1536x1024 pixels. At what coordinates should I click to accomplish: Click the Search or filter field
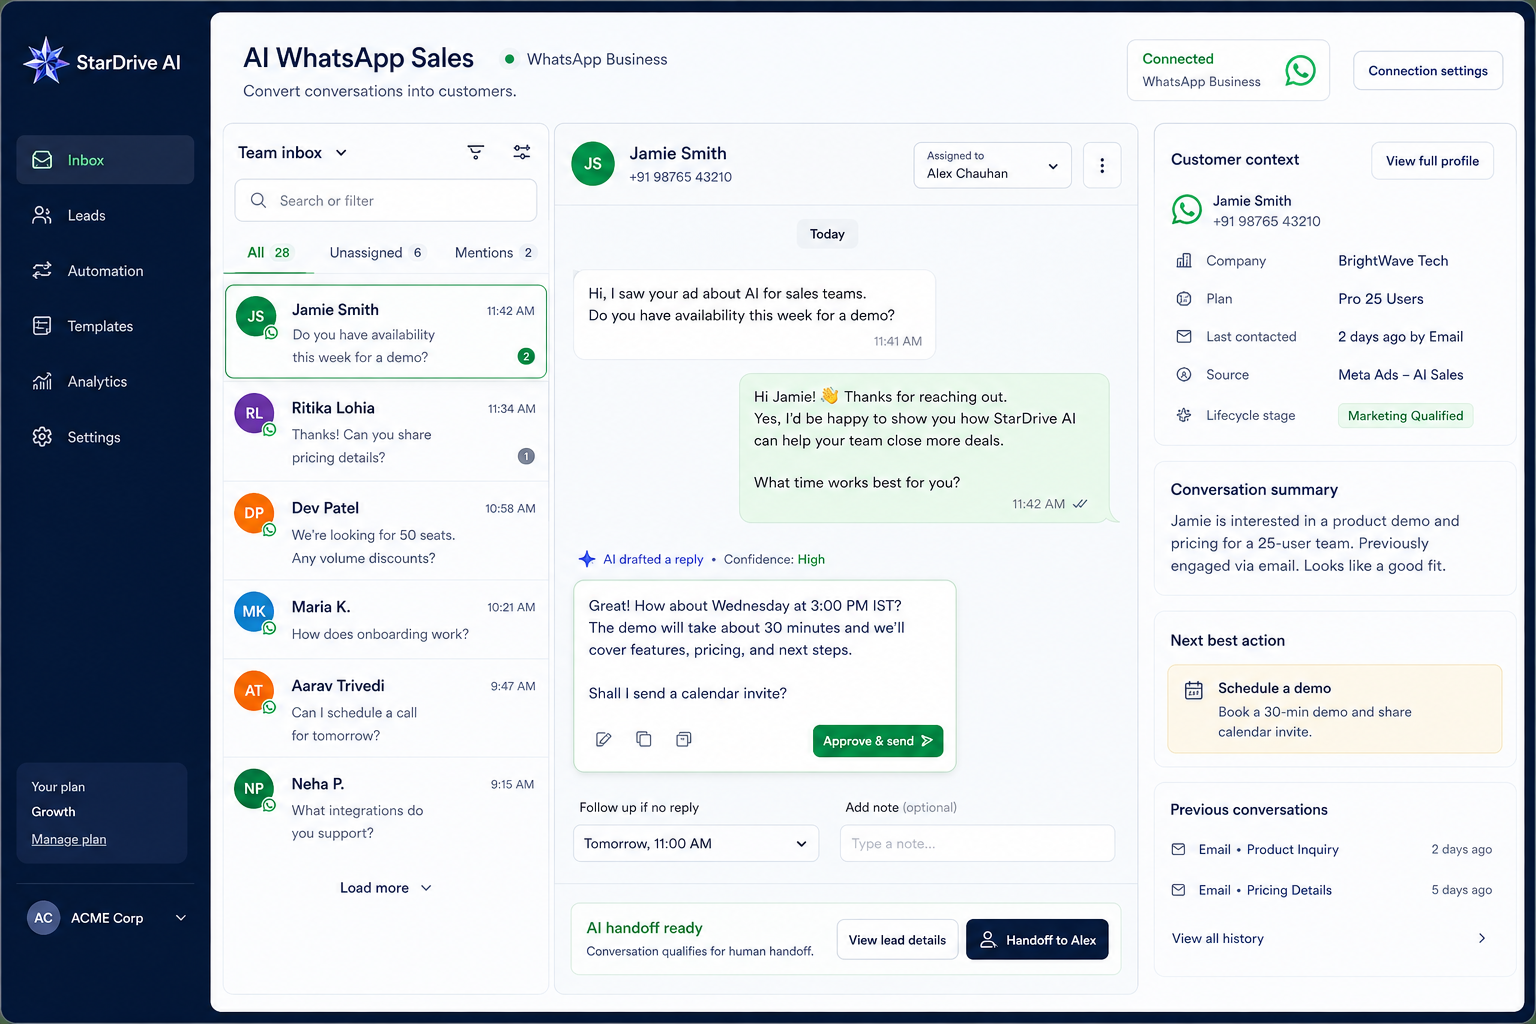(x=386, y=200)
